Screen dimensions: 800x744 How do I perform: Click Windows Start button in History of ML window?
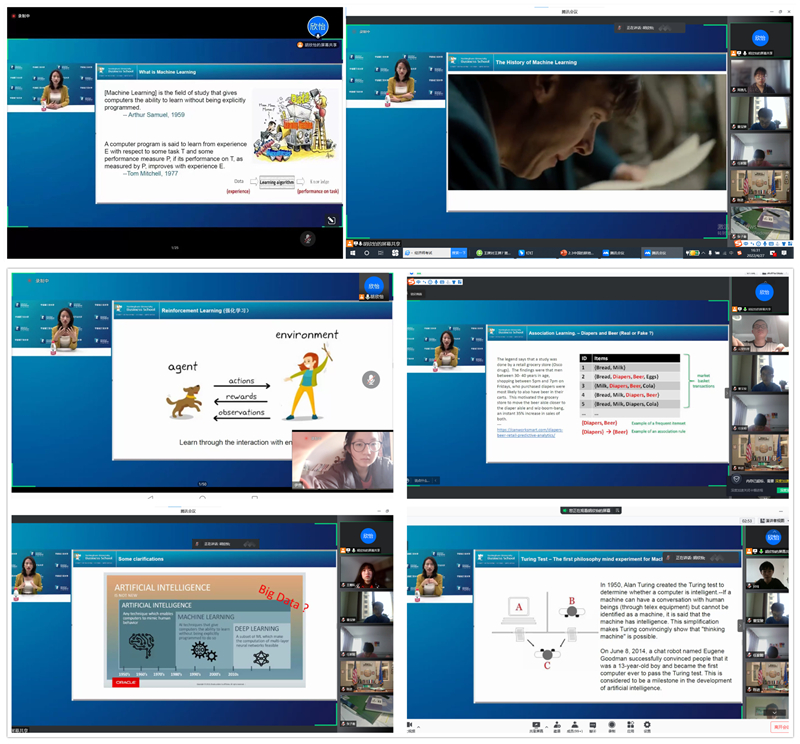(351, 253)
